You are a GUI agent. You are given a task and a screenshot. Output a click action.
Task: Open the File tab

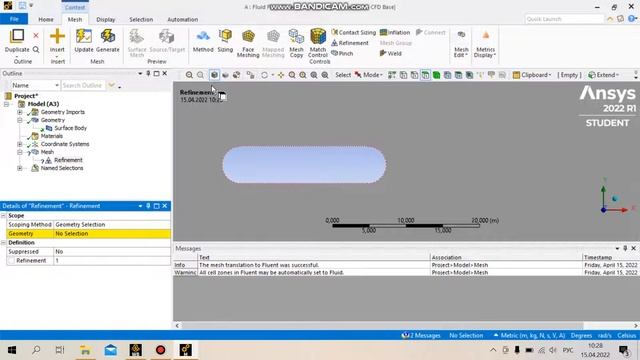point(14,19)
